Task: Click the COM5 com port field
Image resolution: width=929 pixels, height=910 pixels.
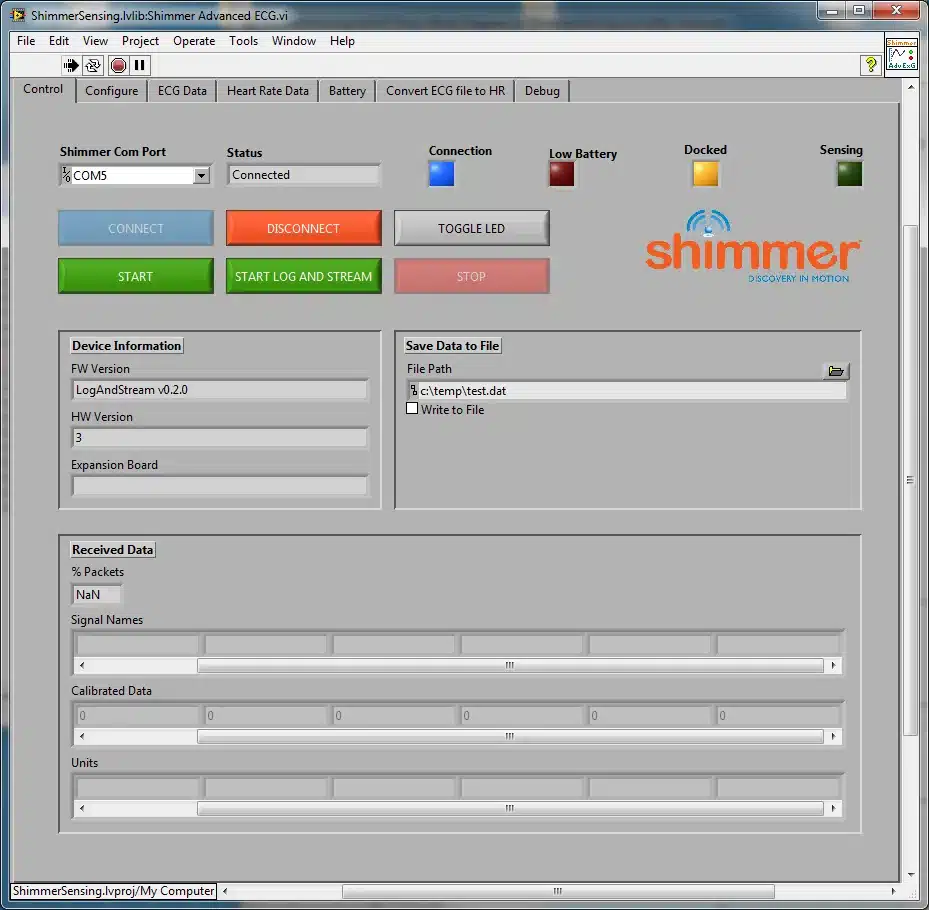Action: (133, 175)
